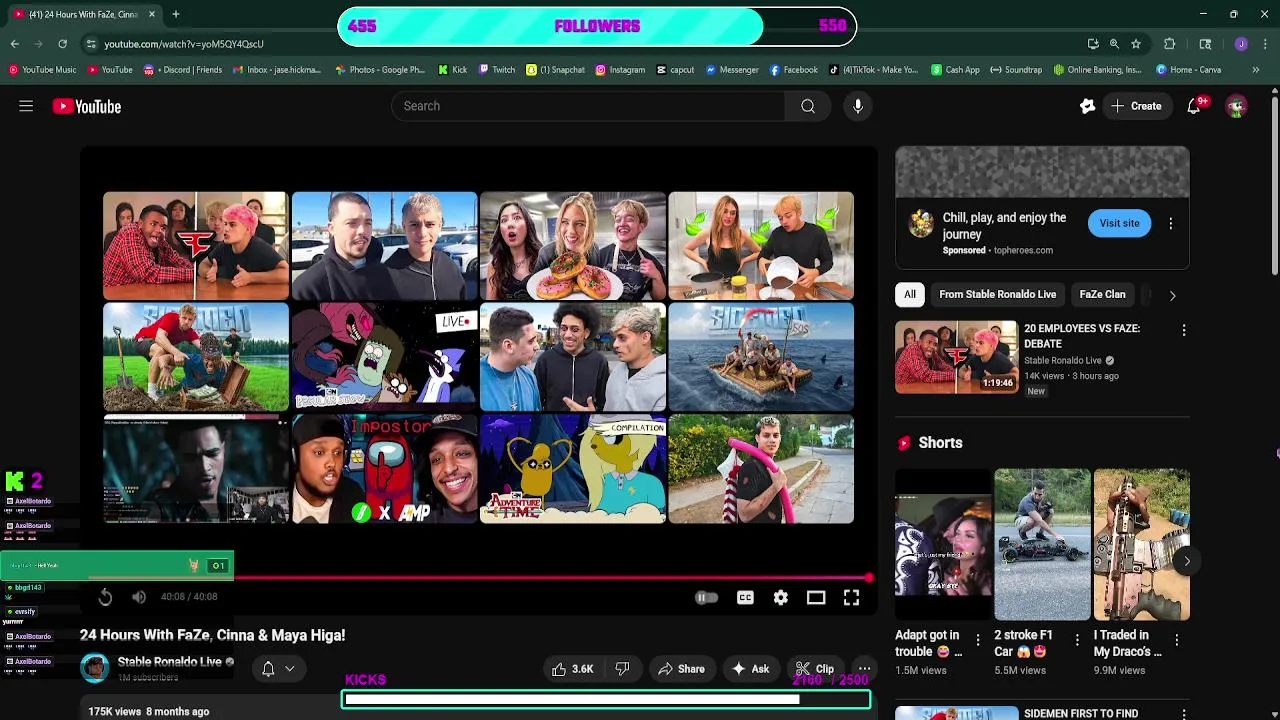This screenshot has width=1280, height=720.
Task: Show more bookmarks with the overflow chevron
Action: (x=1256, y=70)
